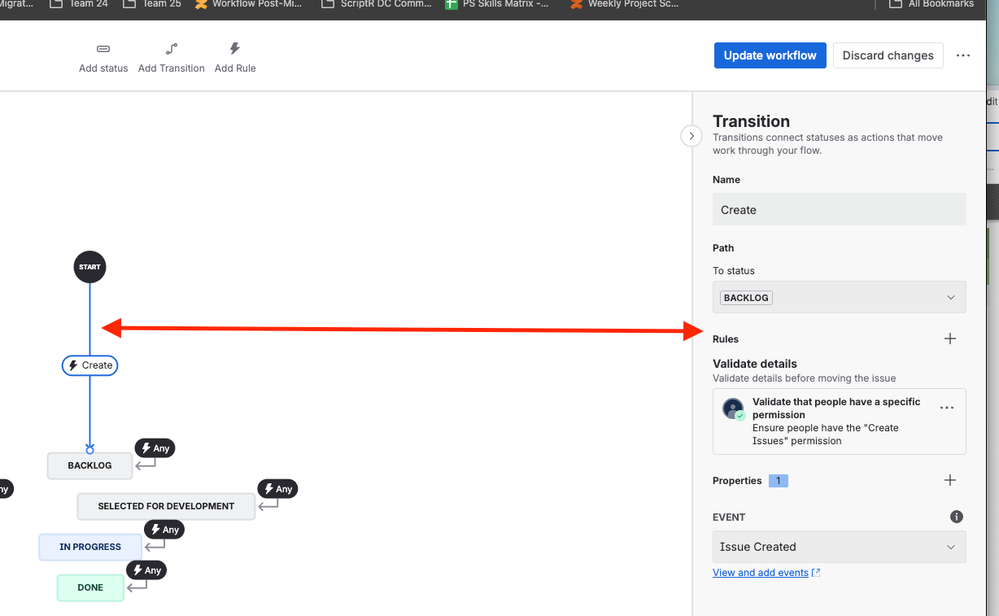Add a property using the Properties plus icon
This screenshot has width=999, height=616.
(x=950, y=480)
